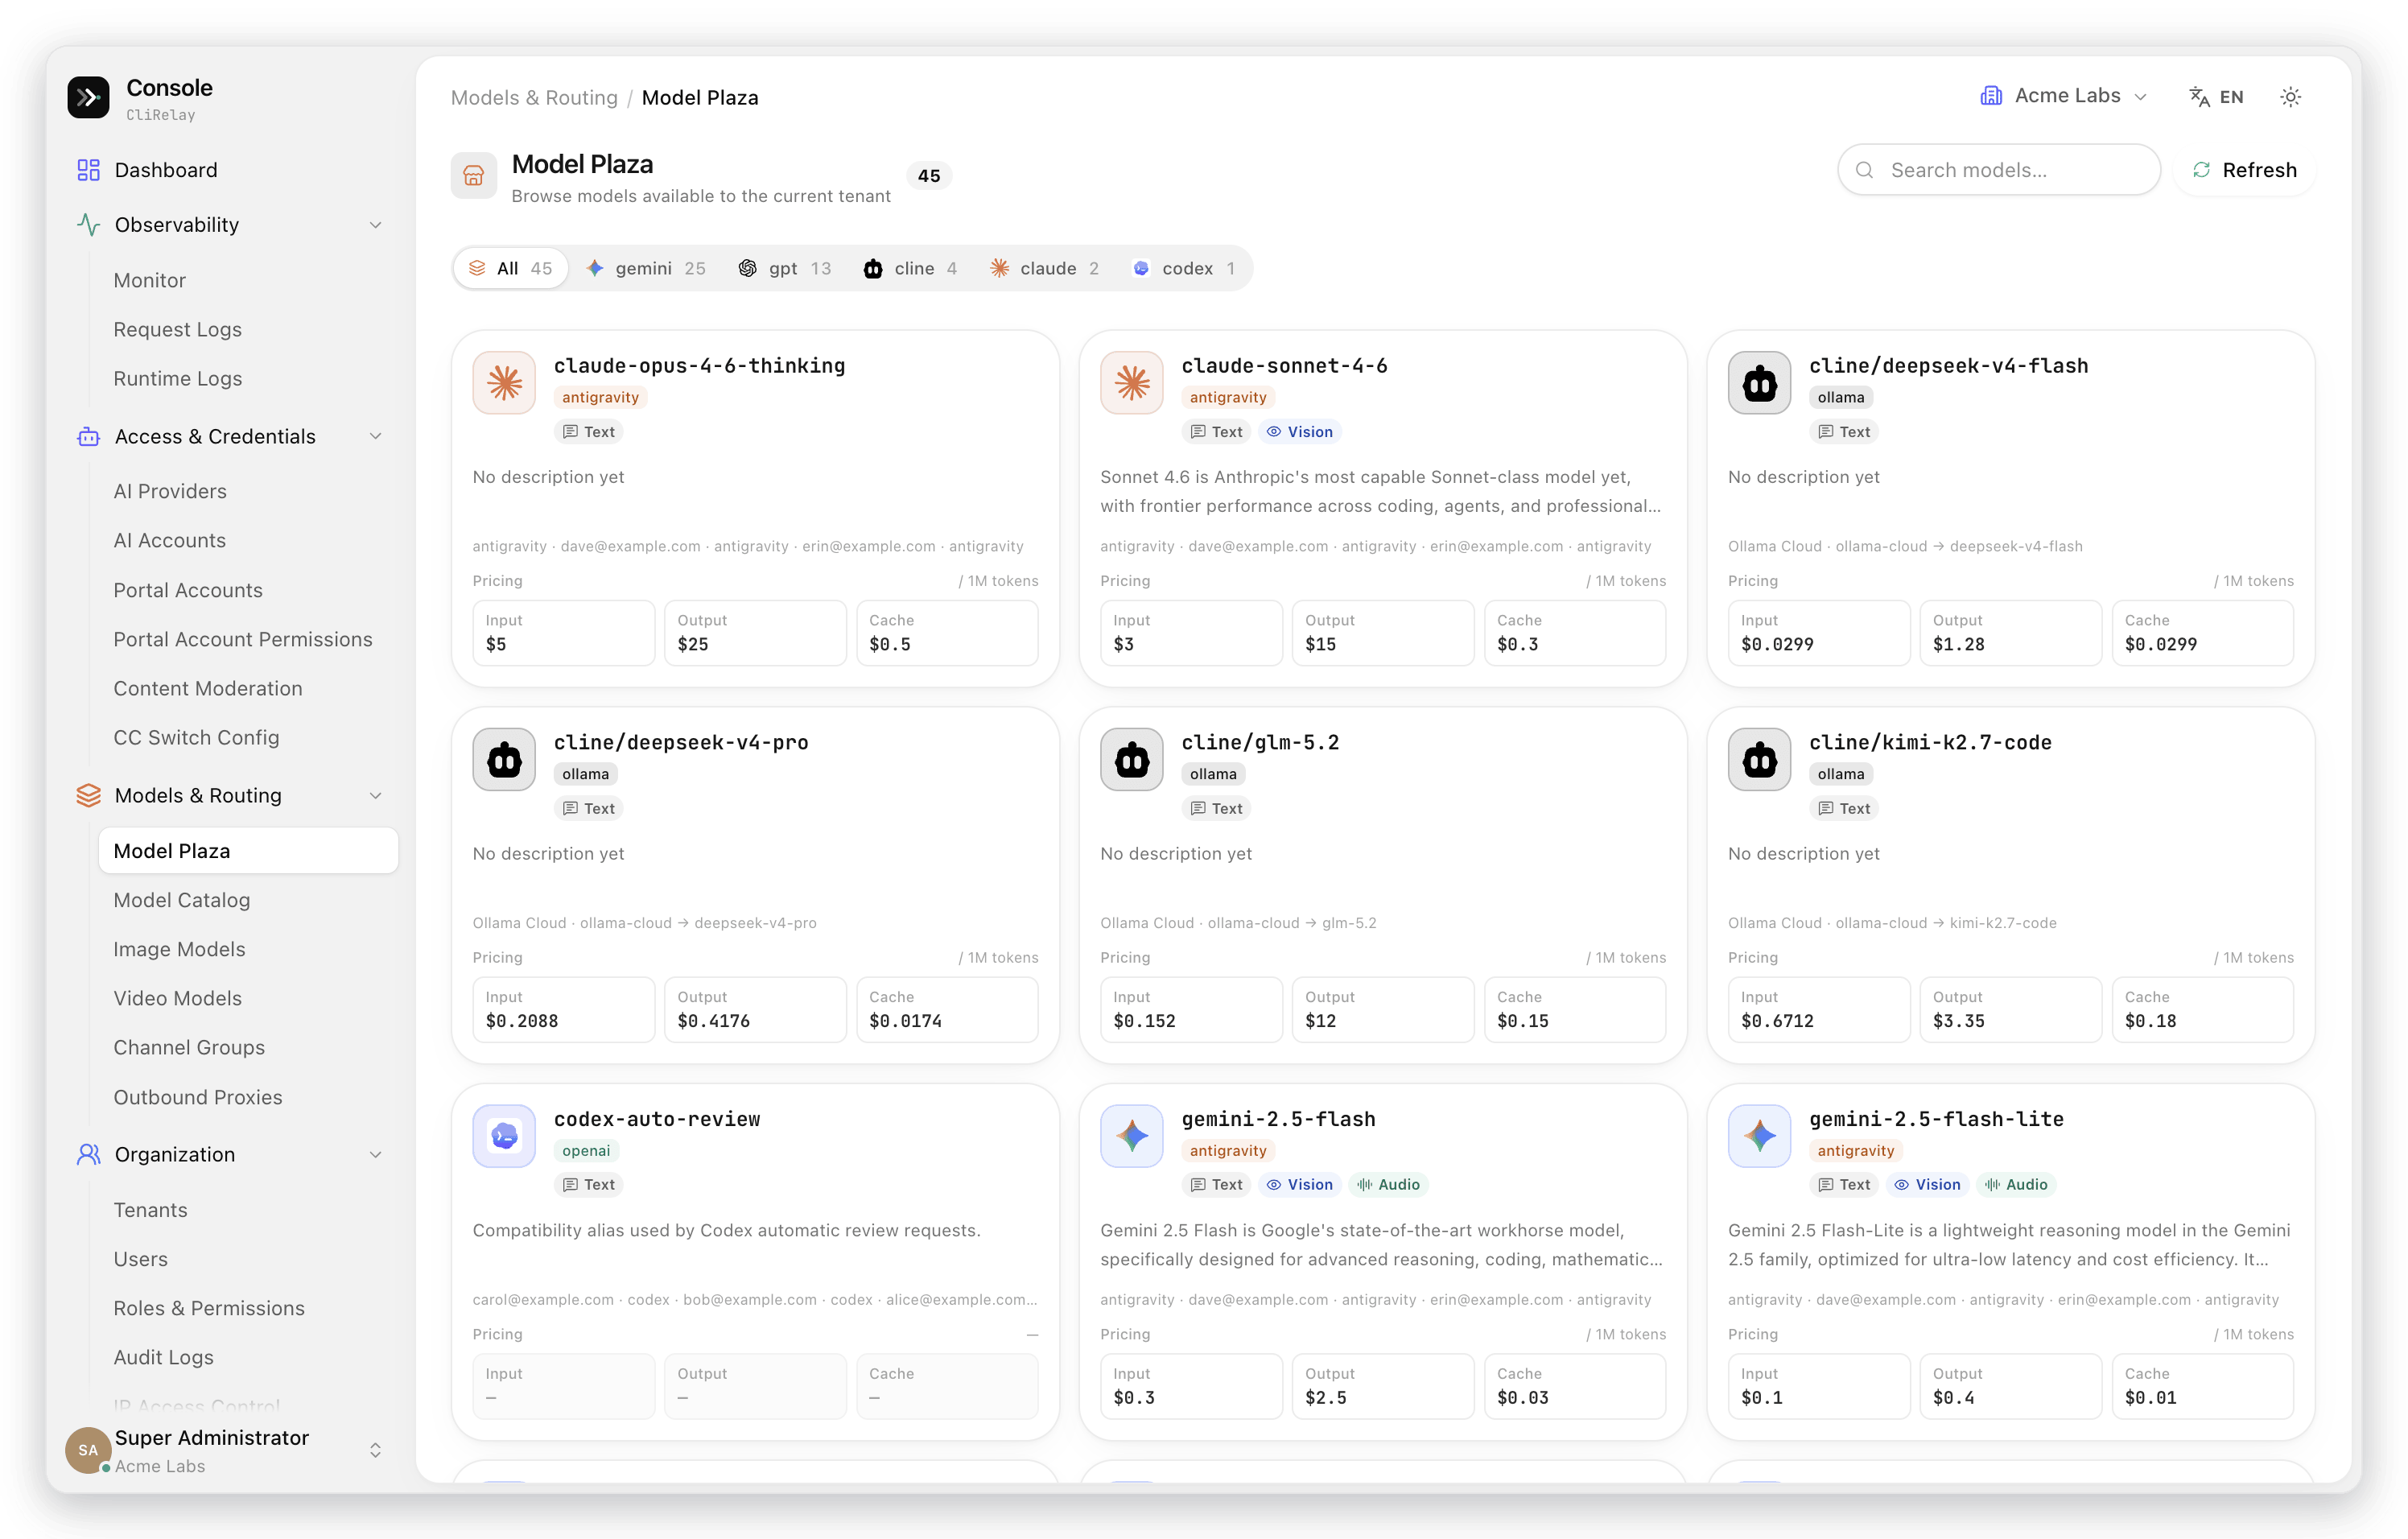Click the Access & Credentials robot icon
2408x1539 pixels.
point(88,437)
